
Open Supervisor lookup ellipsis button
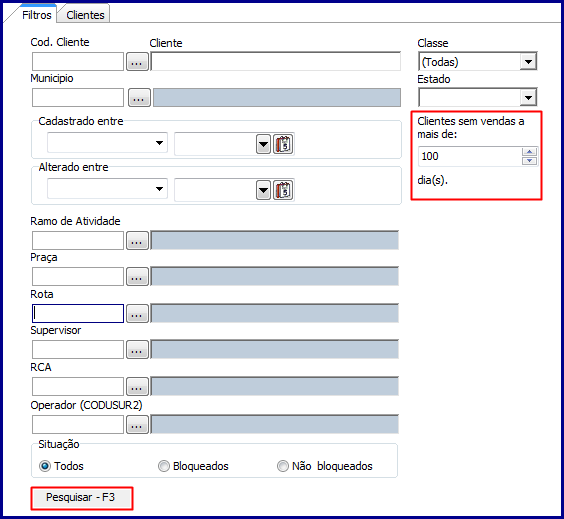(137, 350)
